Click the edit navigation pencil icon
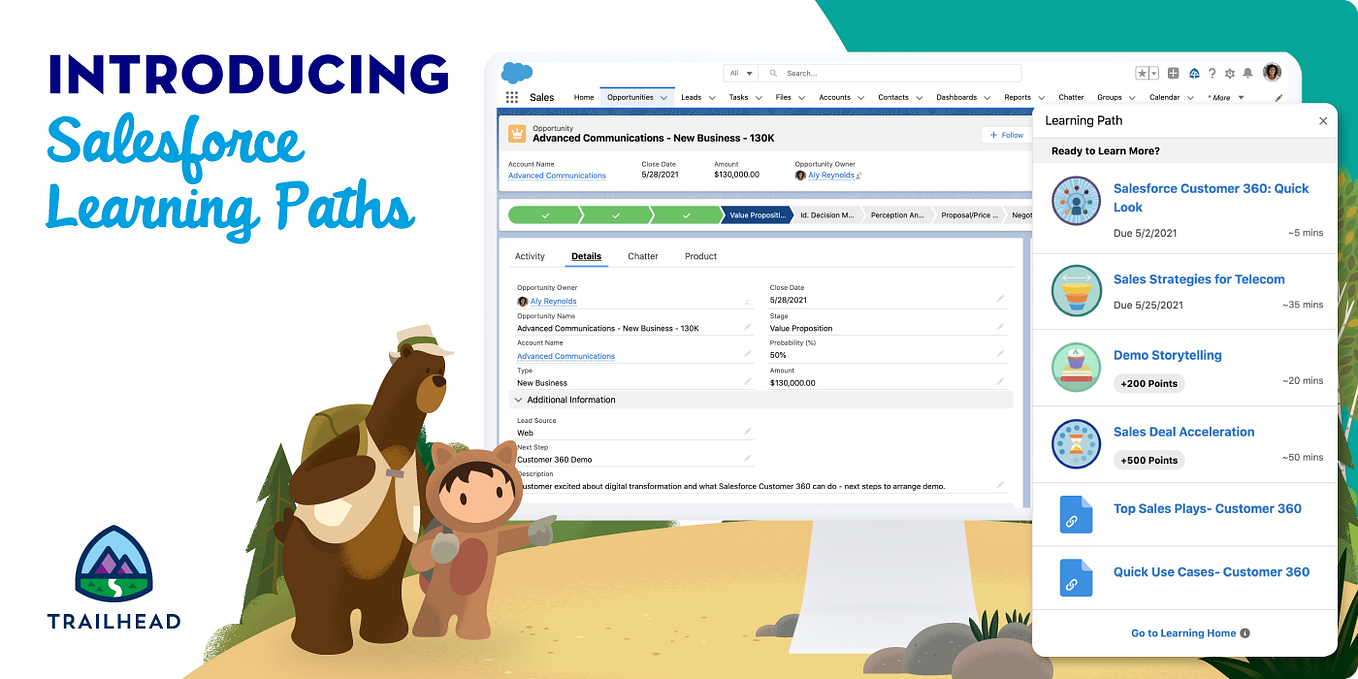Image resolution: width=1358 pixels, height=679 pixels. pos(1278,98)
